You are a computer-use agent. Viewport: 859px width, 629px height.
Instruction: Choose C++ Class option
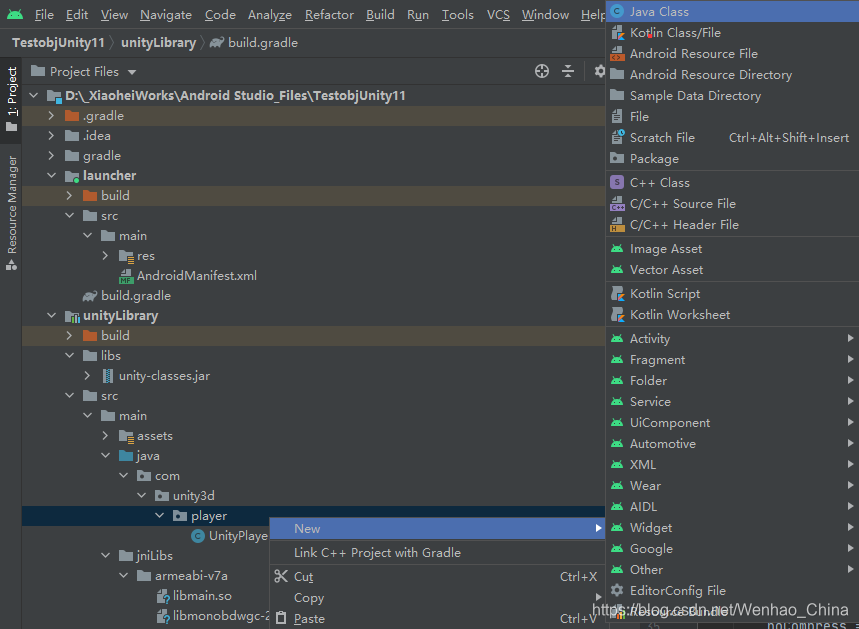(732, 182)
